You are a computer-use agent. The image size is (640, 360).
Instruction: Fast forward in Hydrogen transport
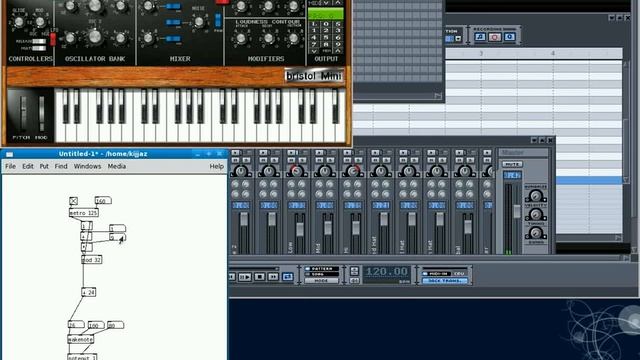[x=273, y=277]
